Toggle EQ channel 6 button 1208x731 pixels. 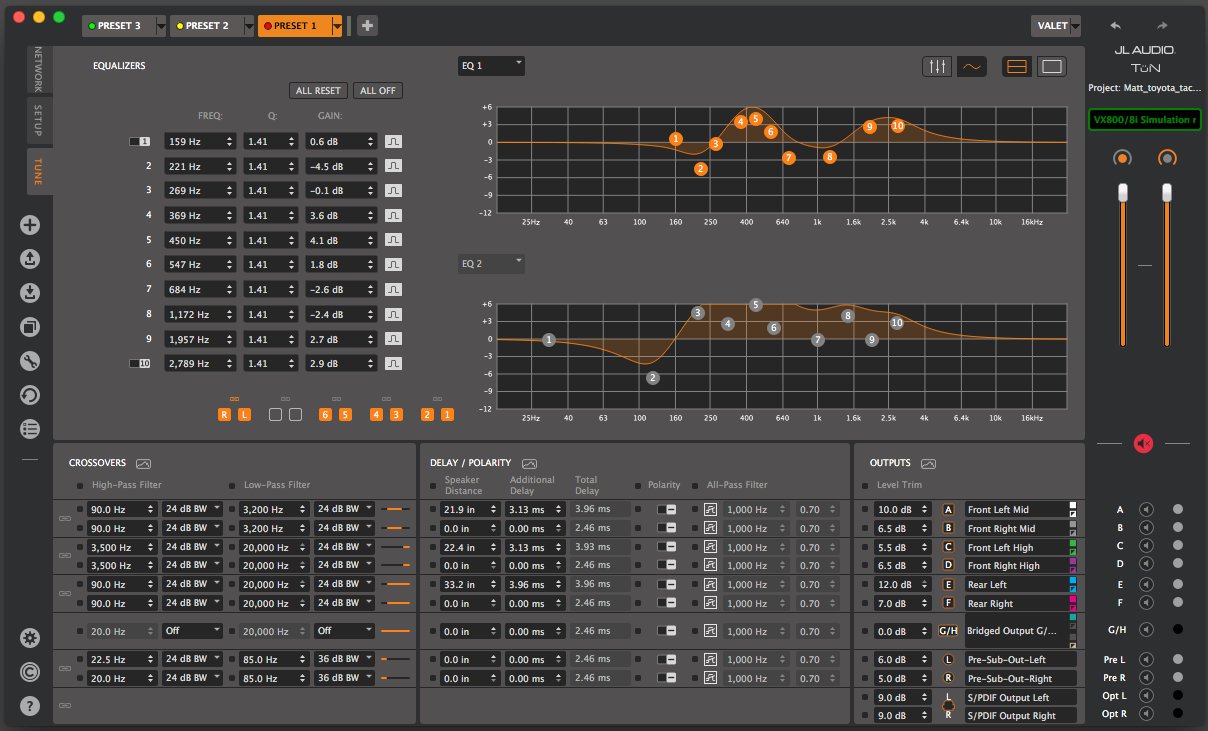coord(325,414)
